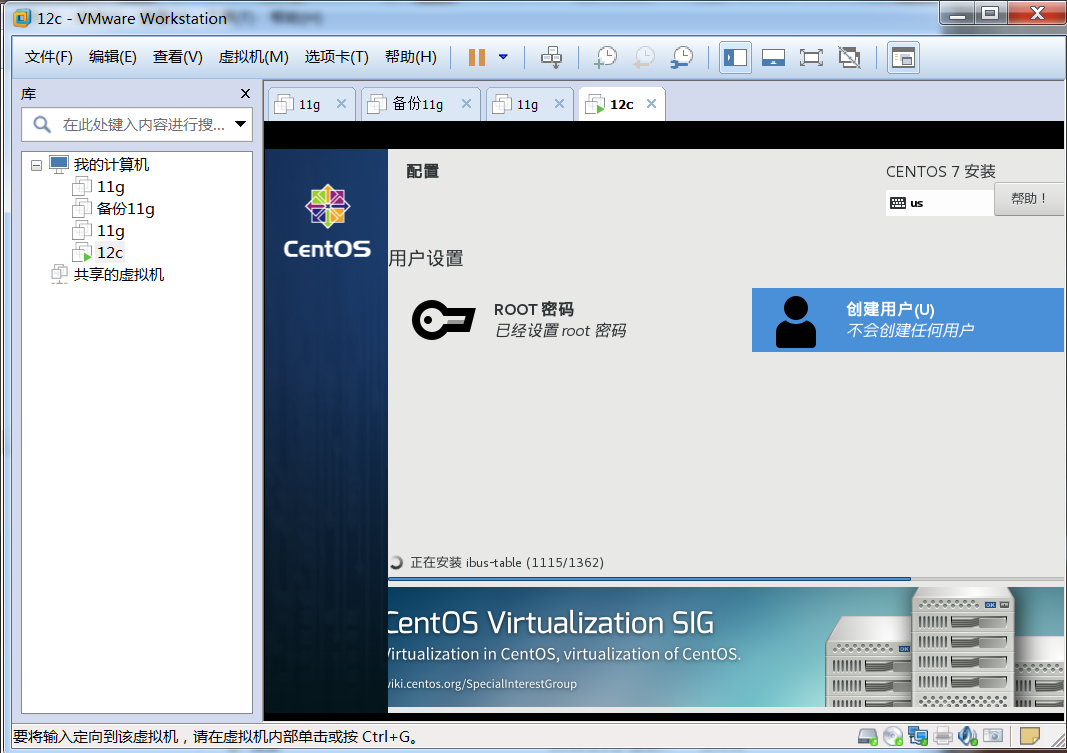Screen dimensions: 1067x753
Task: Click the CentOS logo in installer sidebar
Action: [x=327, y=221]
